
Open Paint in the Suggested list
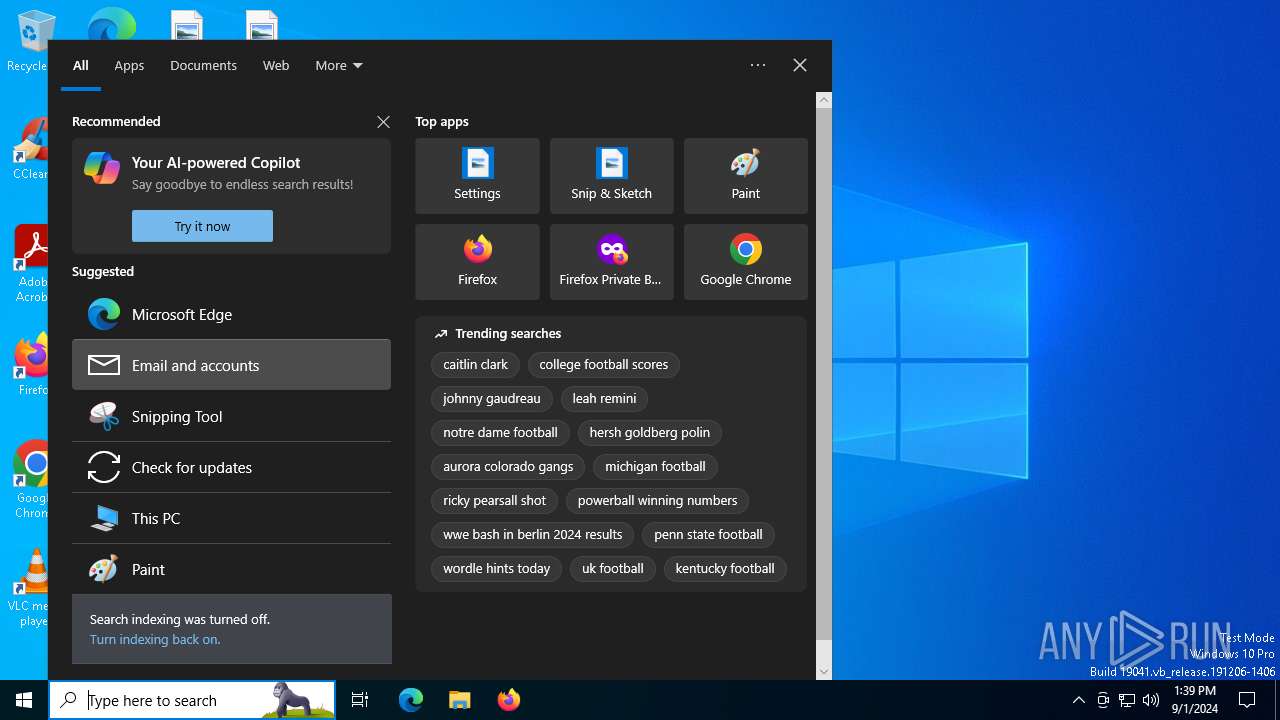231,569
